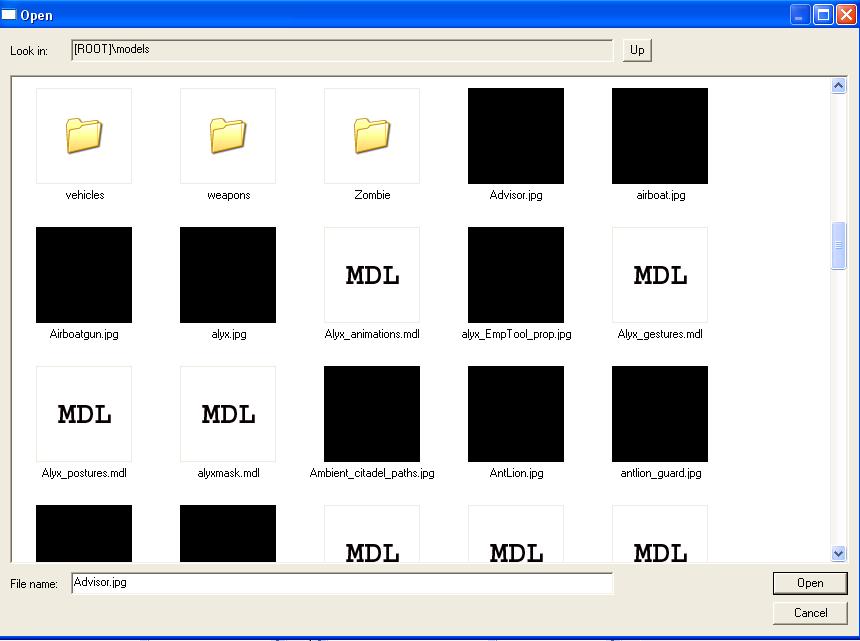Image resolution: width=860 pixels, height=641 pixels.
Task: Select the Ambient_citadel_paths.jpg thumbnail
Action: coord(372,414)
